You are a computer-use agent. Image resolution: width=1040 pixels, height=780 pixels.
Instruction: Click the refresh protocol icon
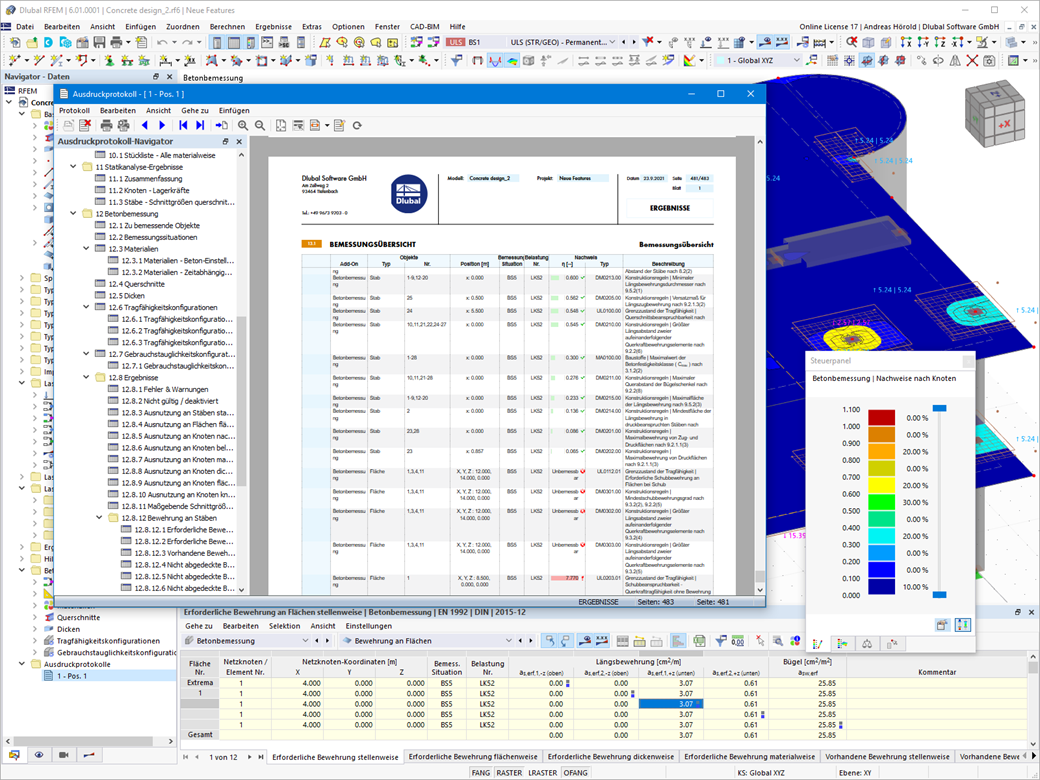pyautogui.click(x=357, y=125)
